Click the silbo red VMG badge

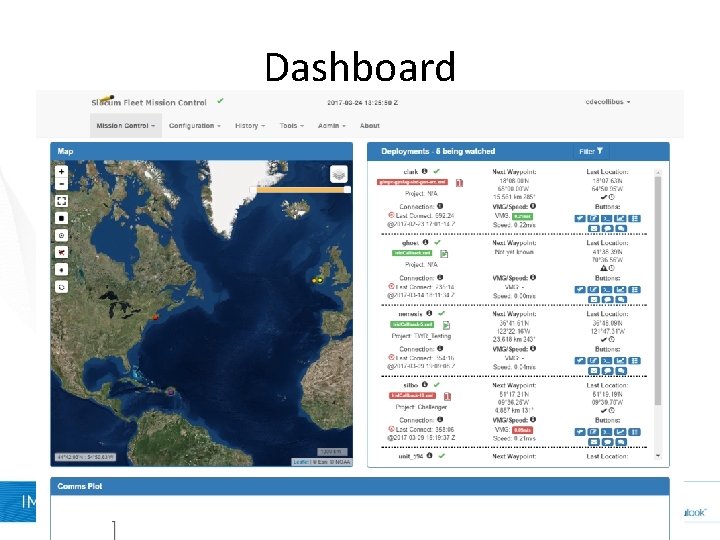[523, 430]
